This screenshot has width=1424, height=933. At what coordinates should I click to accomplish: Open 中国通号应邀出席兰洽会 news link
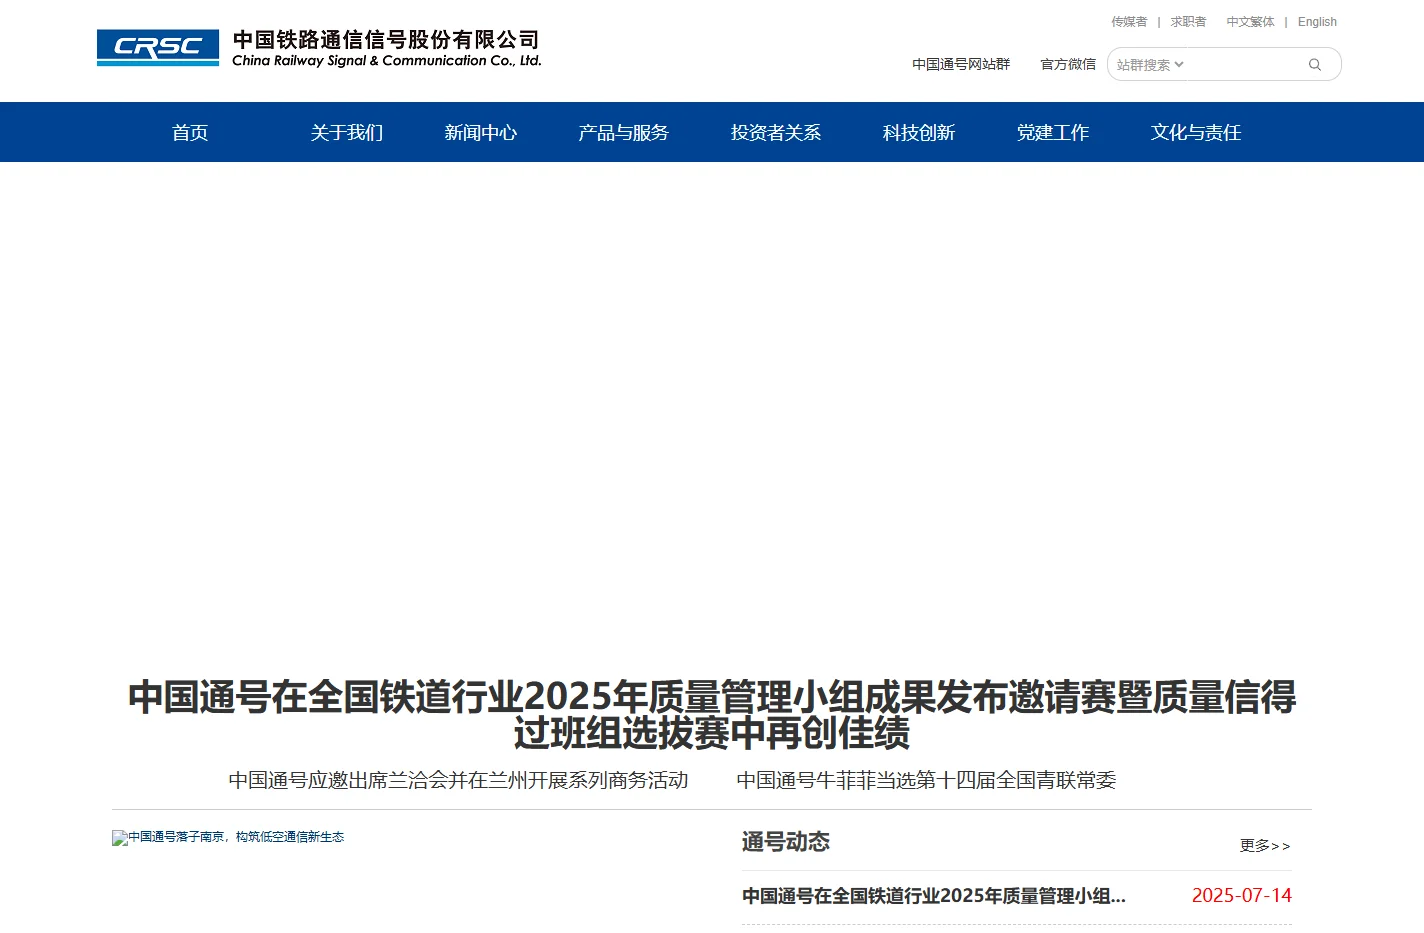coord(458,780)
